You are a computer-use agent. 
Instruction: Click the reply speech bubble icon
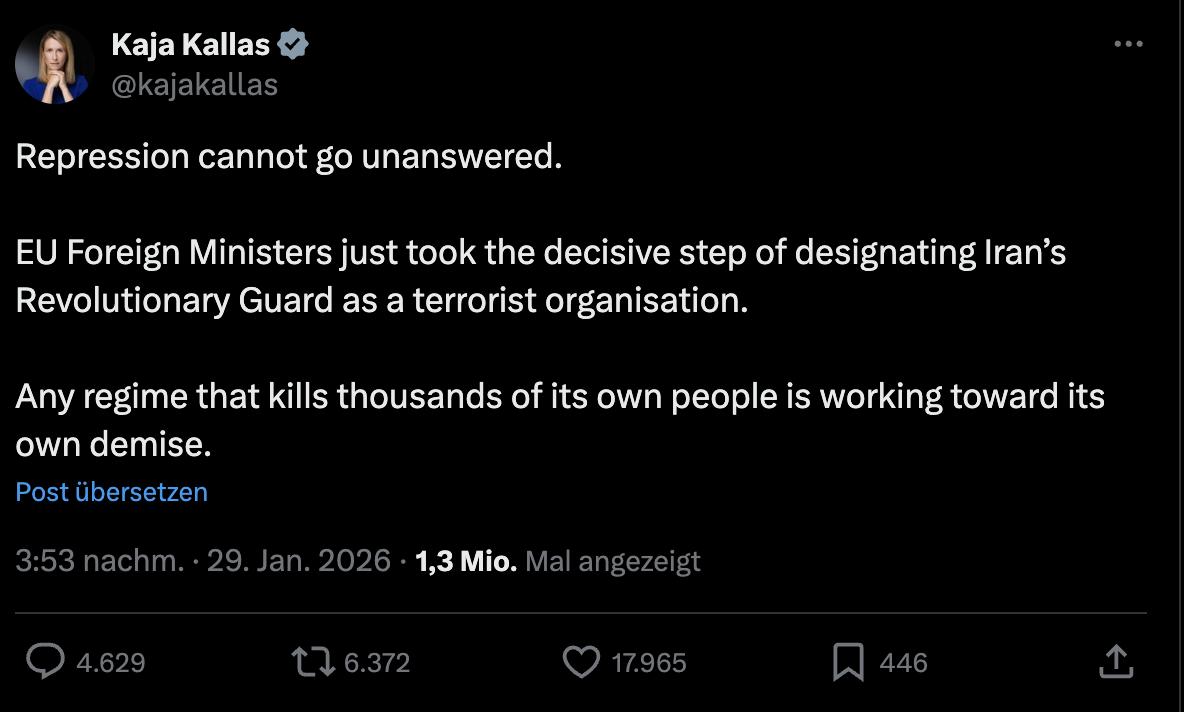pyautogui.click(x=44, y=662)
